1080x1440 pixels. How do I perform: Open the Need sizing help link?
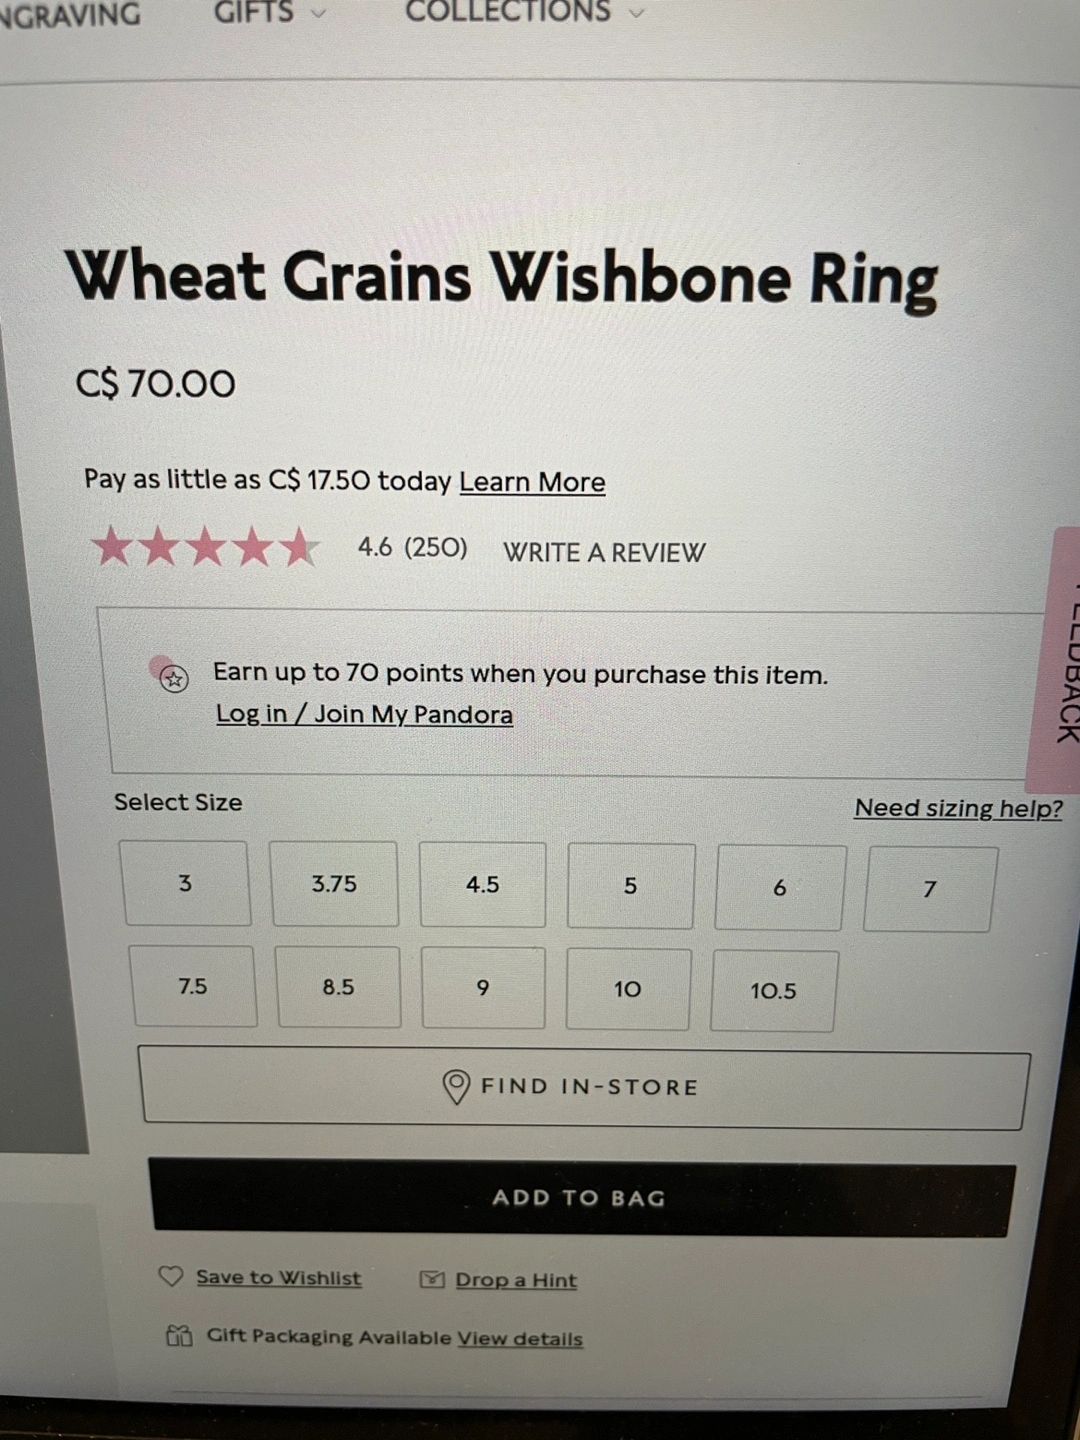pos(958,808)
